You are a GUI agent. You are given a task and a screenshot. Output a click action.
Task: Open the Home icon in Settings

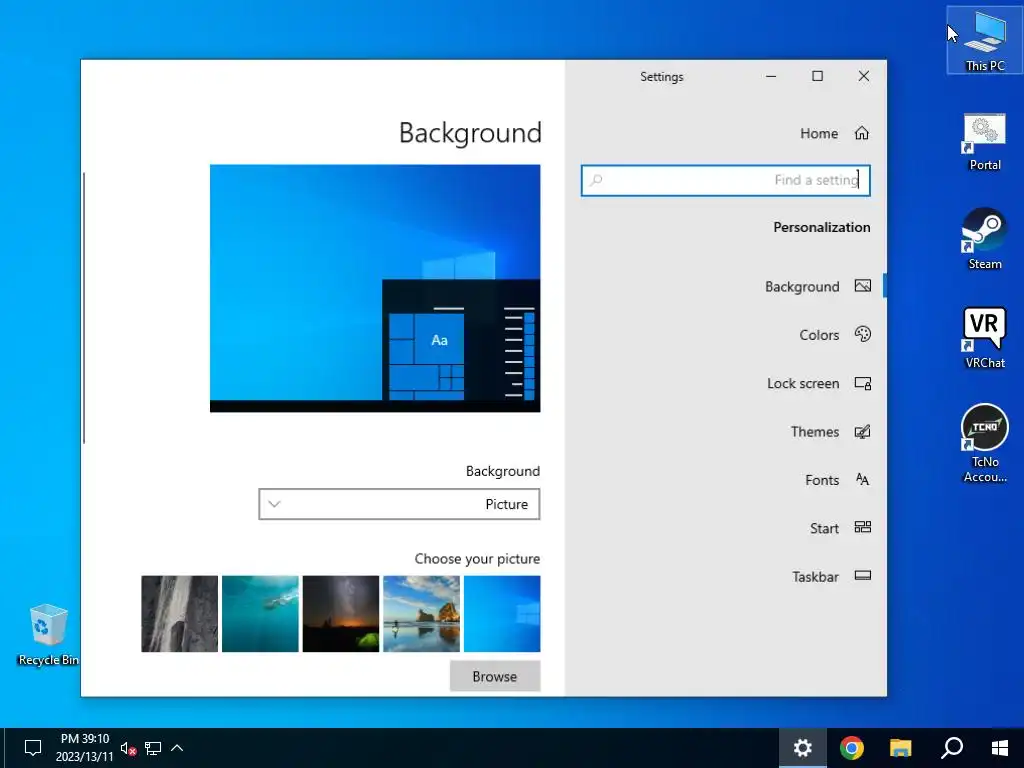[x=862, y=133]
